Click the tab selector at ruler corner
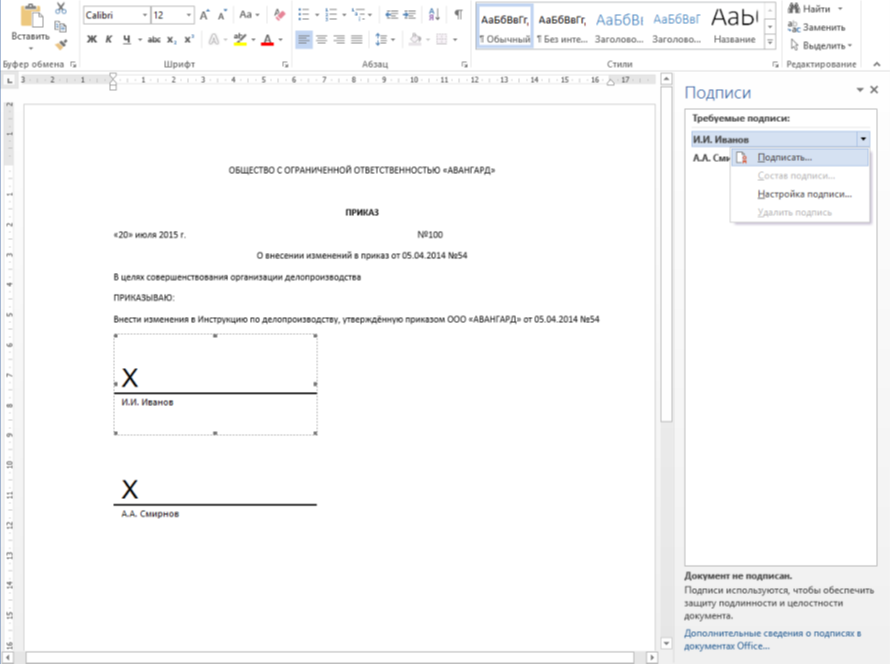The height and width of the screenshot is (664, 890). click(9, 81)
